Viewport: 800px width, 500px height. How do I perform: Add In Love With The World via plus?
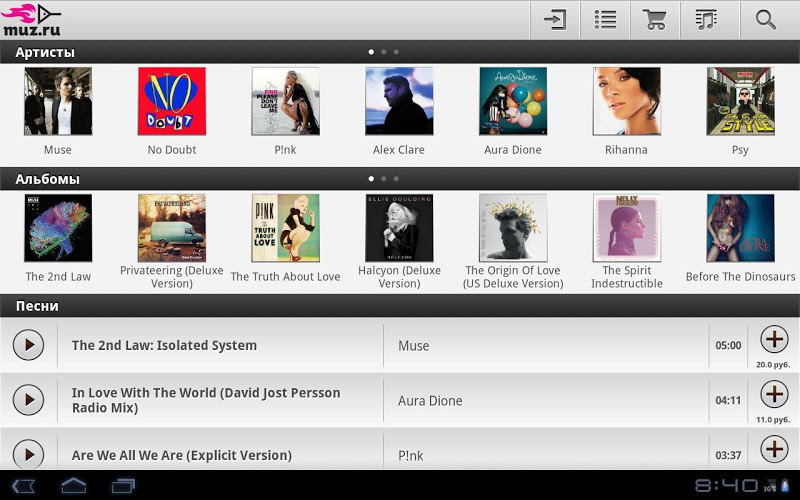(x=774, y=394)
